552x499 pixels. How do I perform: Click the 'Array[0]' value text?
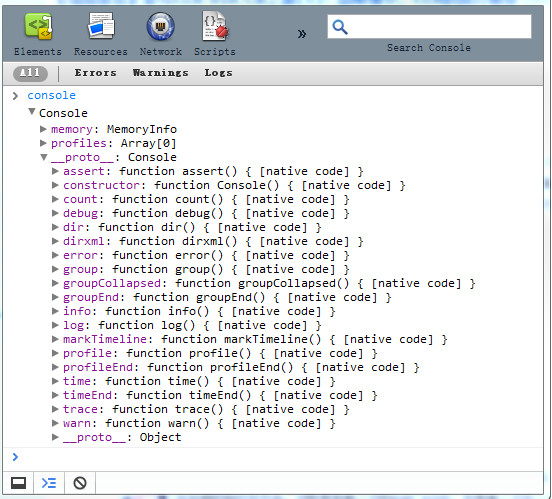[149, 143]
